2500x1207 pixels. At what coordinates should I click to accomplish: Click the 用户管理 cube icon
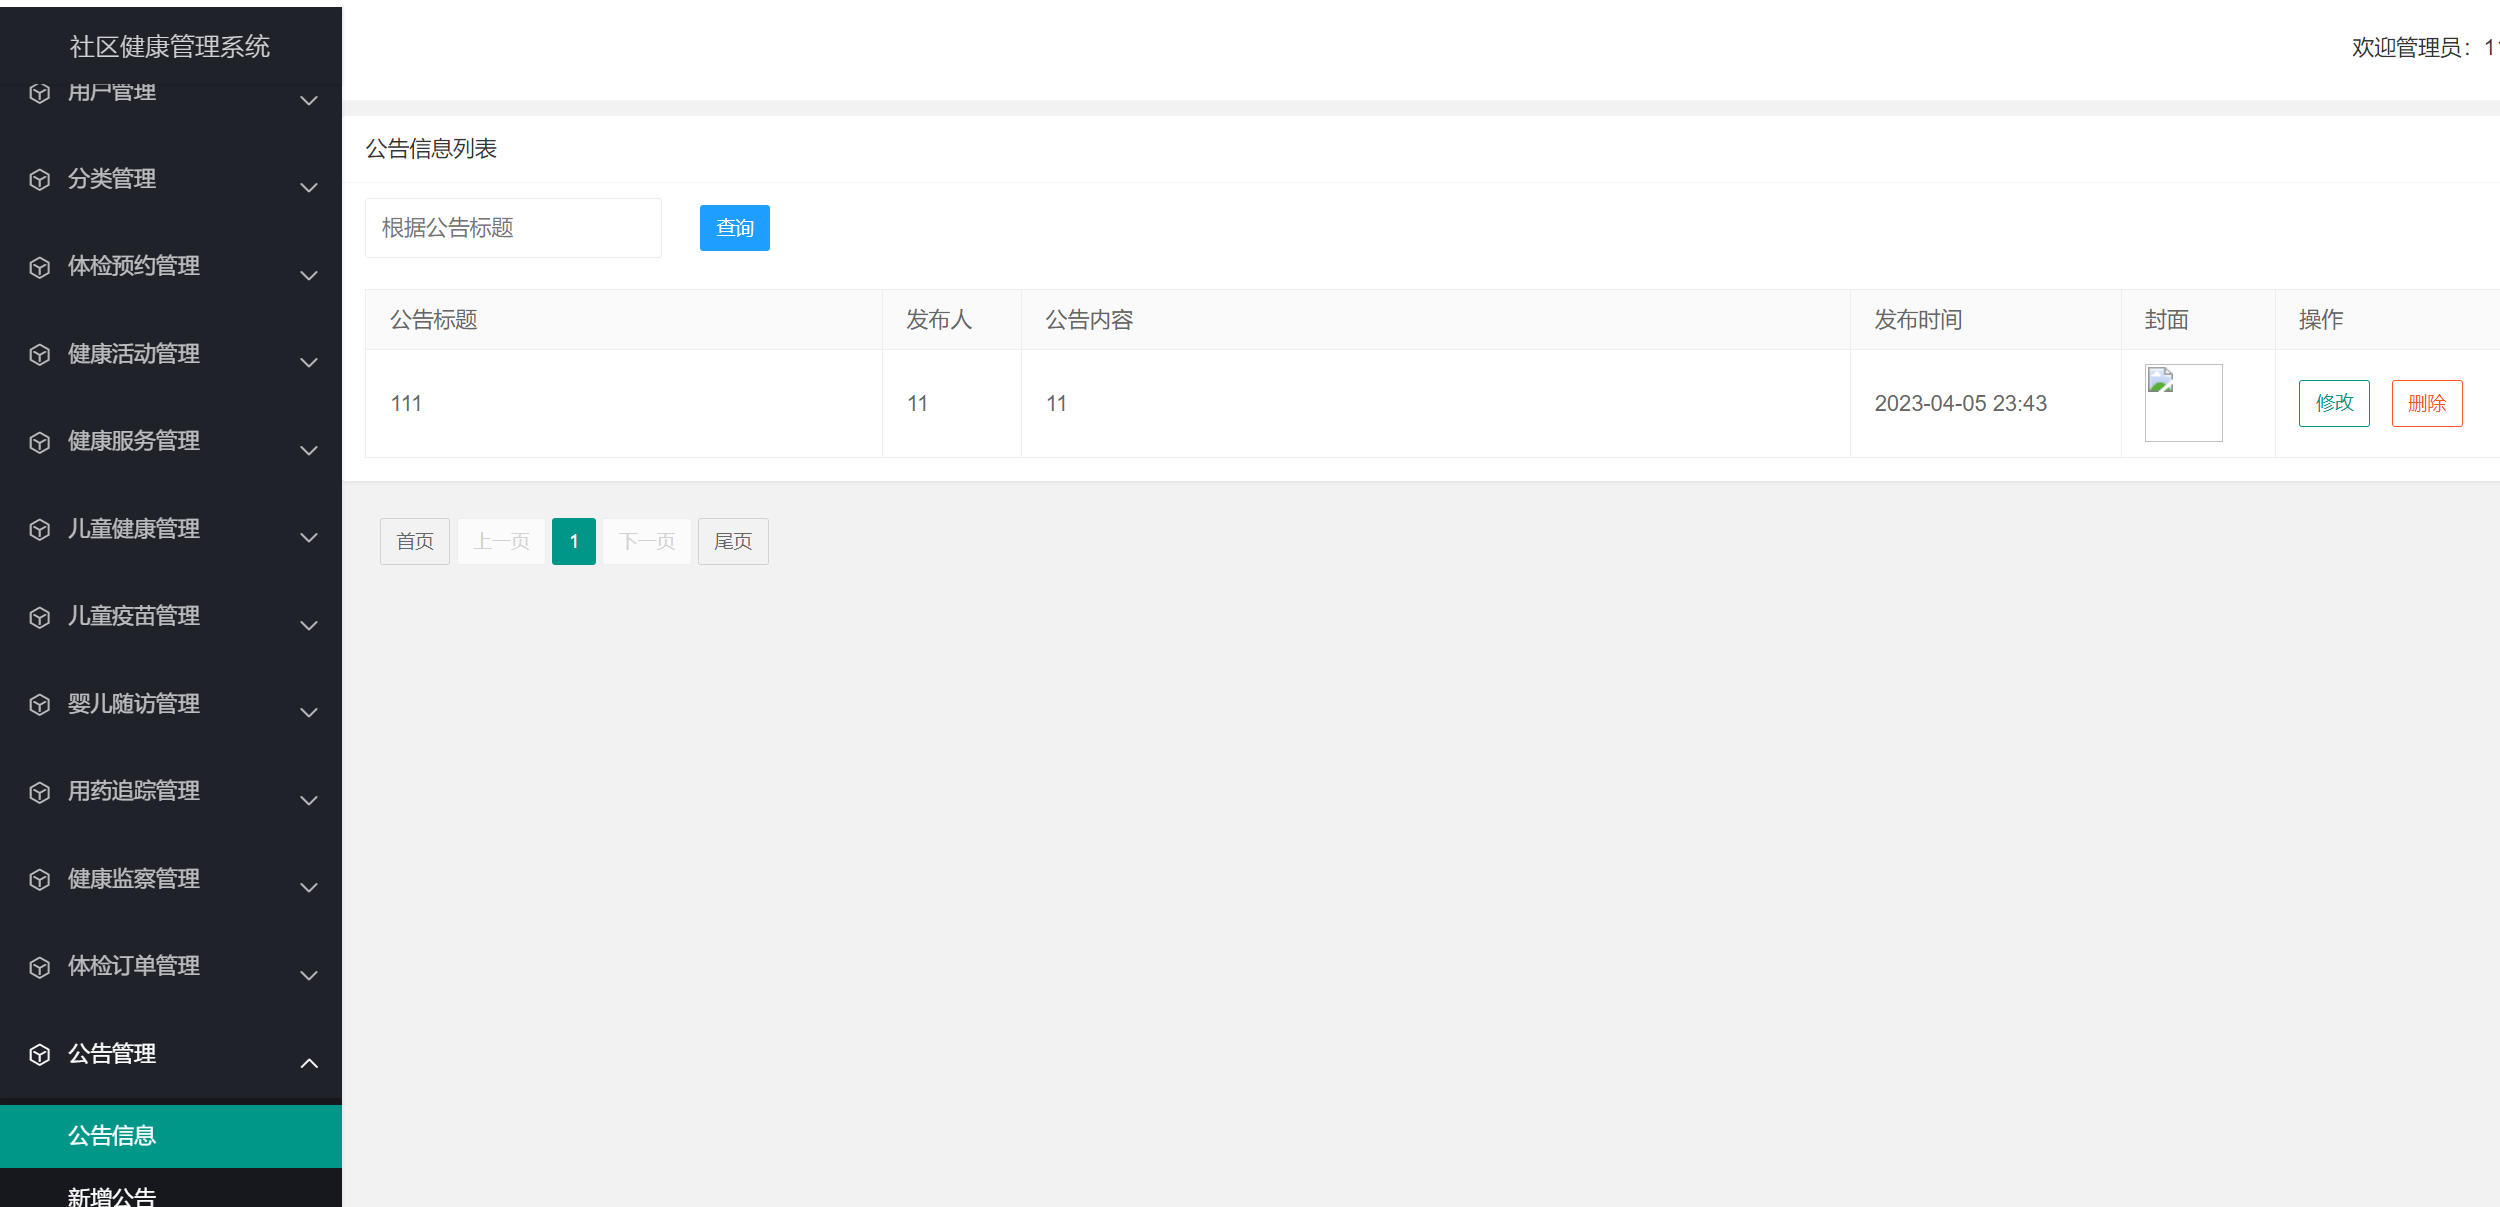(39, 93)
